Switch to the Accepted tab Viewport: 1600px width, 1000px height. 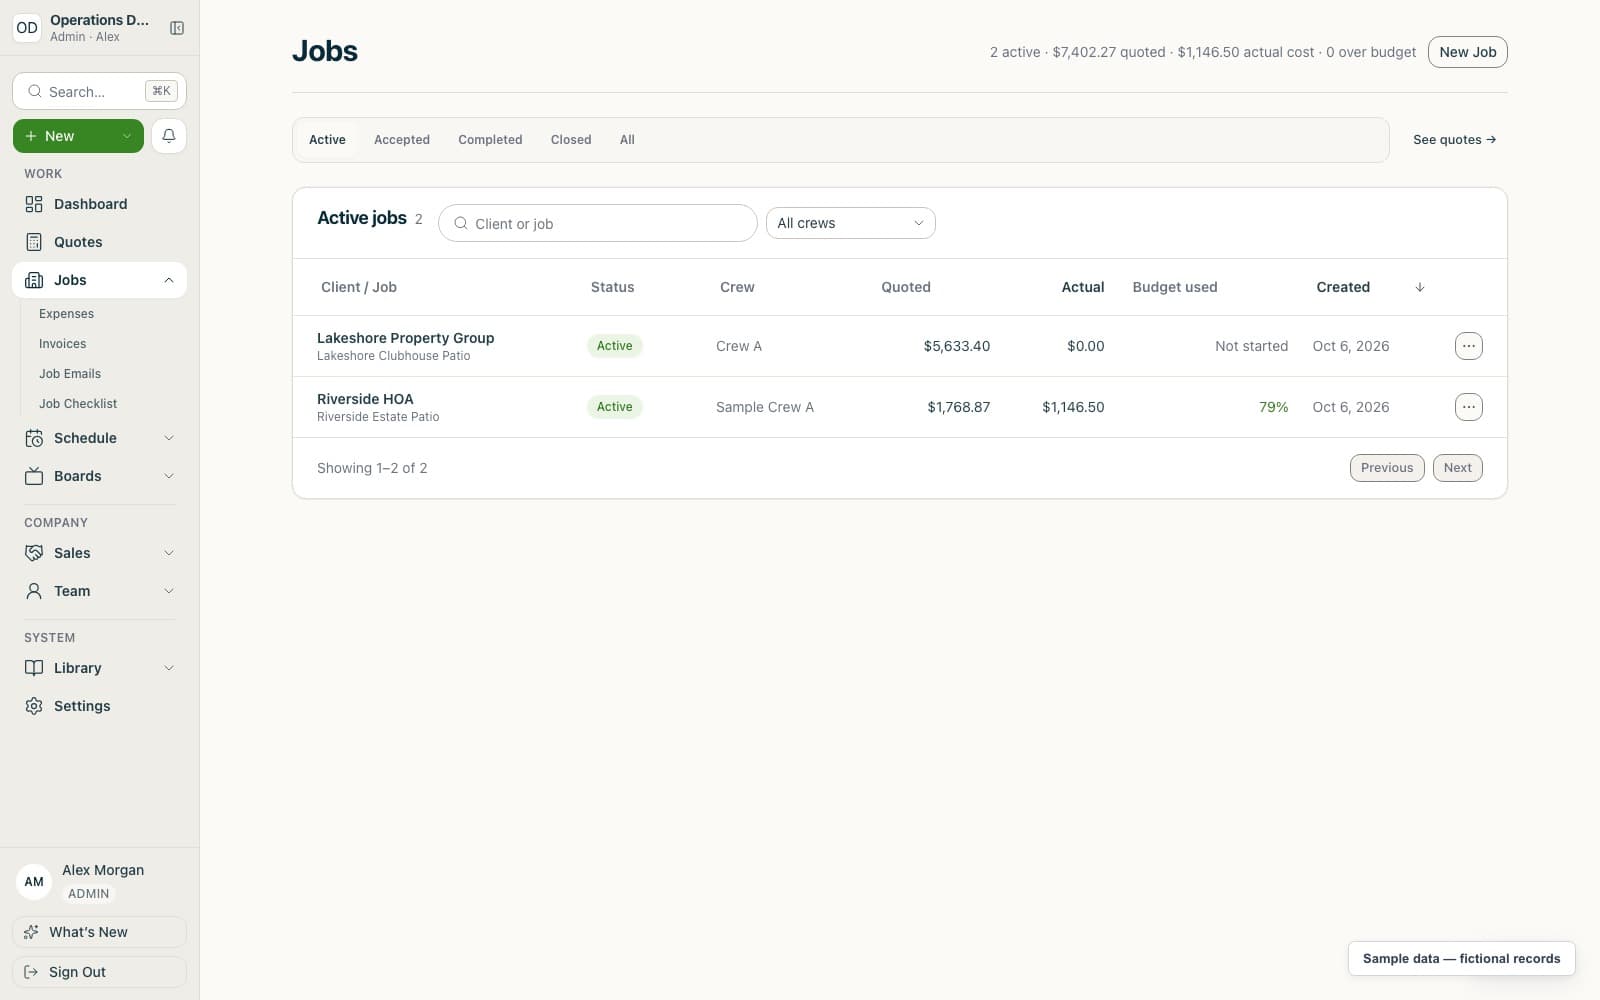tap(402, 140)
